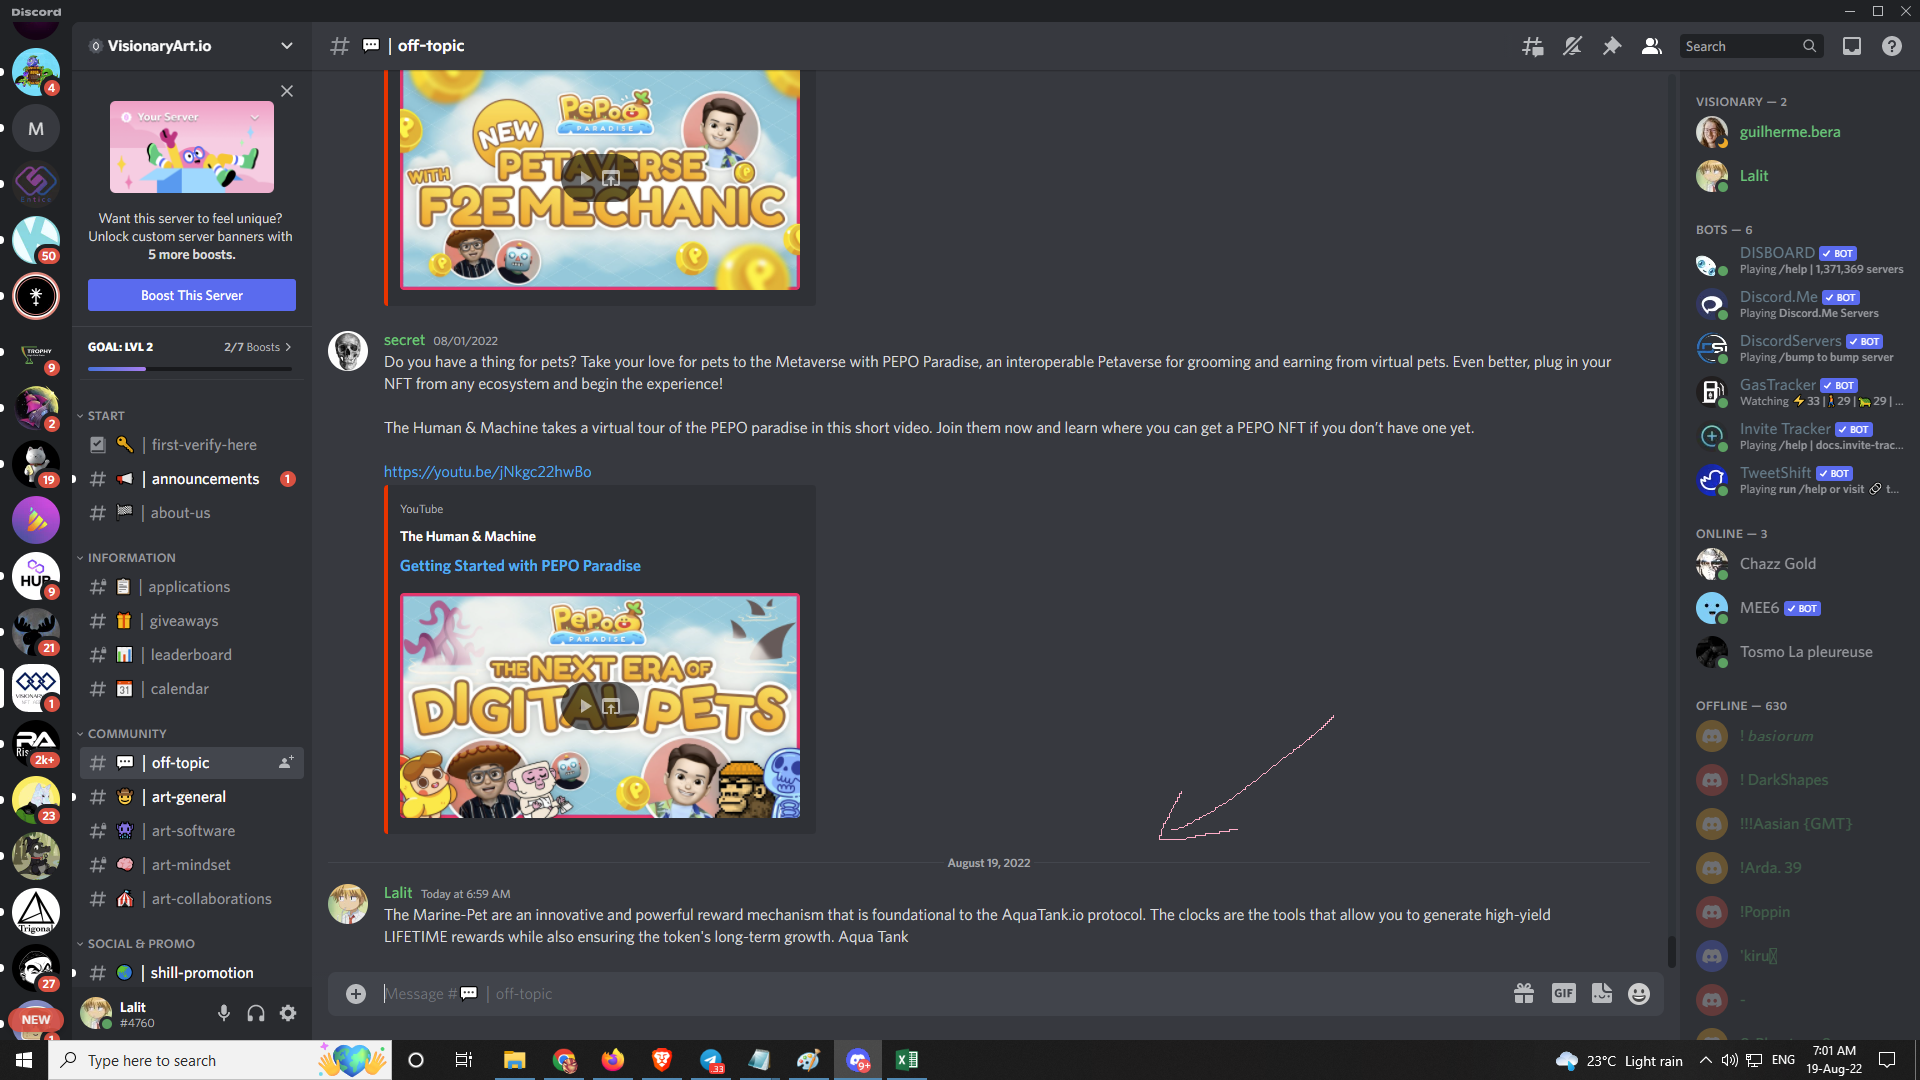
Task: Click the M server icon
Action: click(36, 128)
